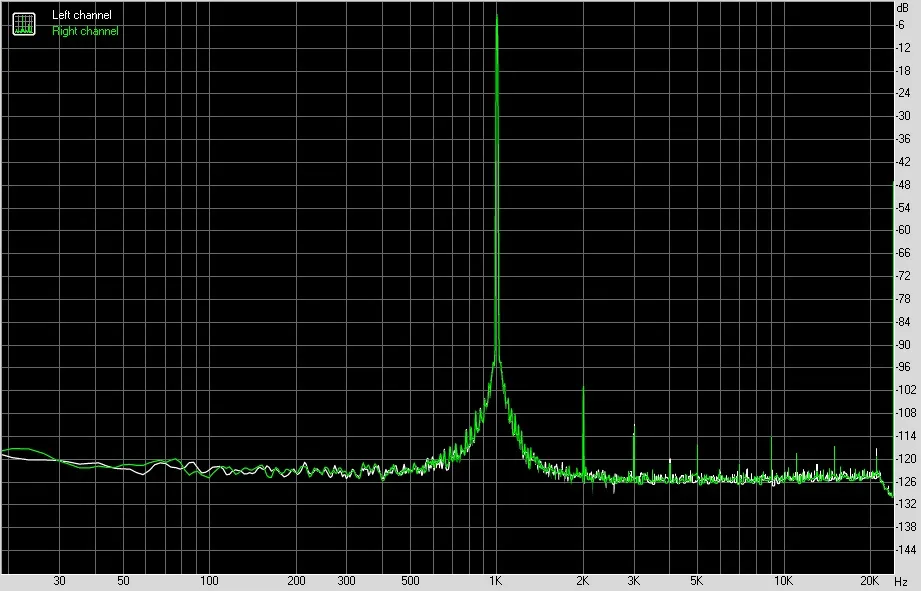Click the 10K frequency axis label
Screen dimensions: 921x591
click(x=783, y=581)
